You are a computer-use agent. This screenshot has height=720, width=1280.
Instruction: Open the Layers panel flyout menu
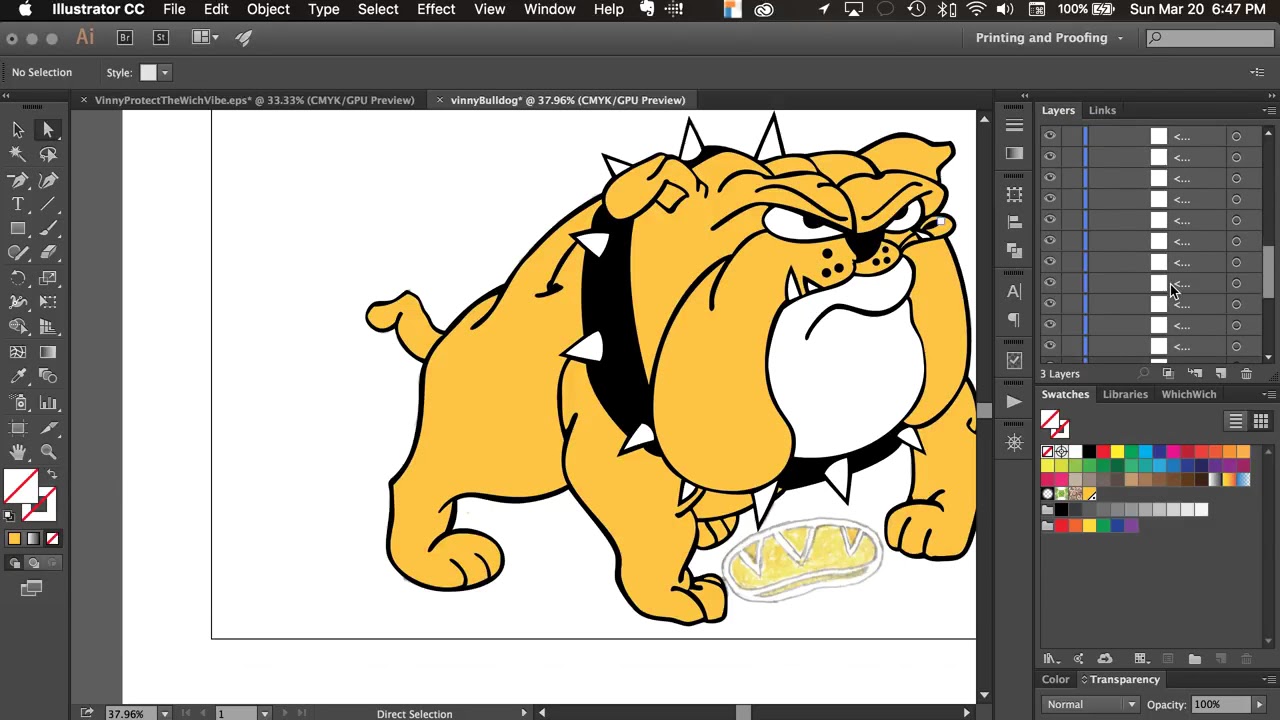tap(1267, 110)
